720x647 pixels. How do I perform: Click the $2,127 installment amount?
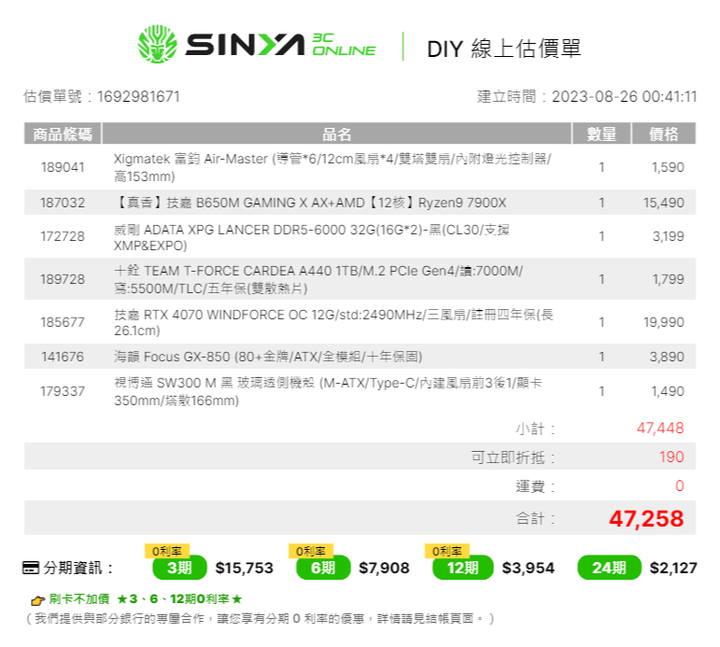673,568
